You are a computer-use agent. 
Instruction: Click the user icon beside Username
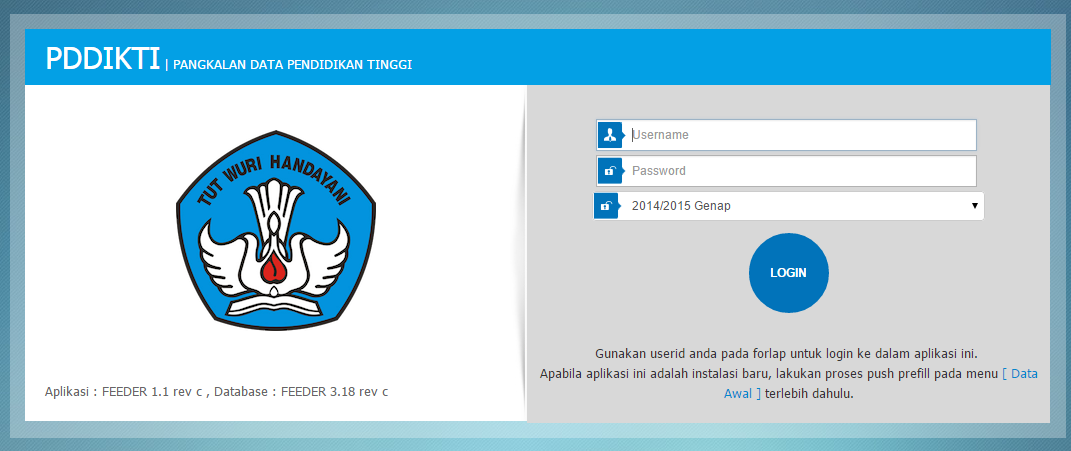click(x=609, y=135)
